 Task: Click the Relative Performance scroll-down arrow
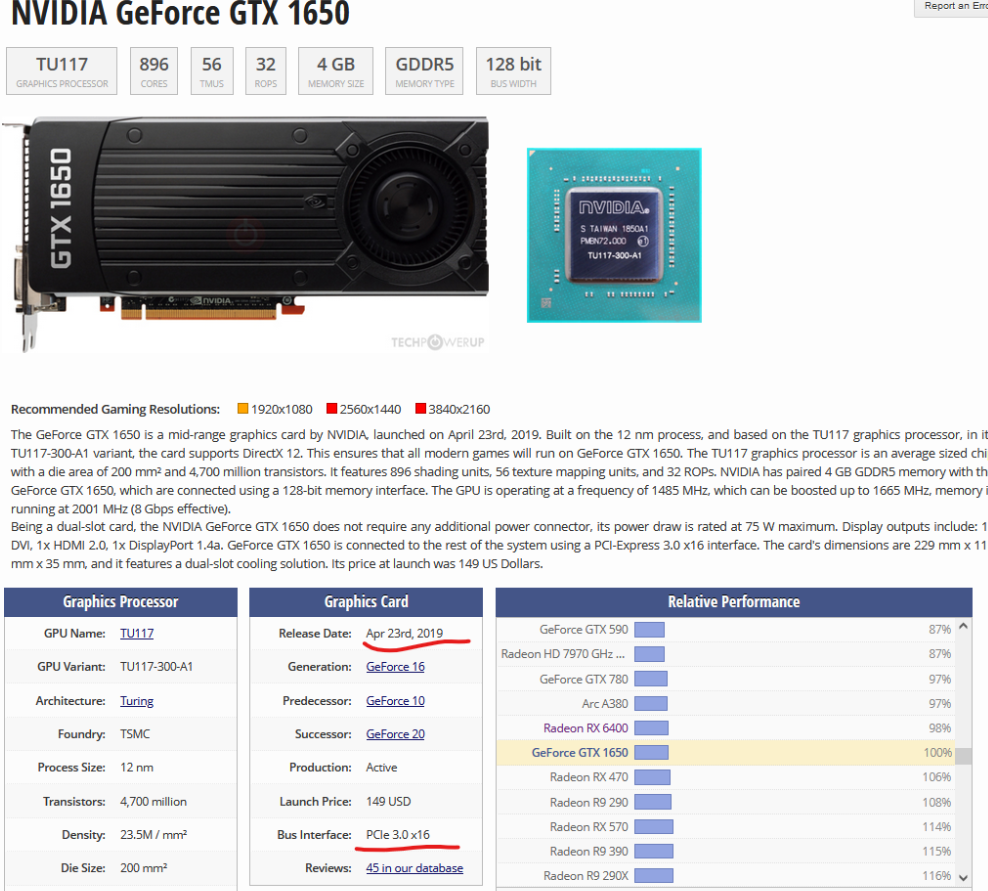[963, 877]
